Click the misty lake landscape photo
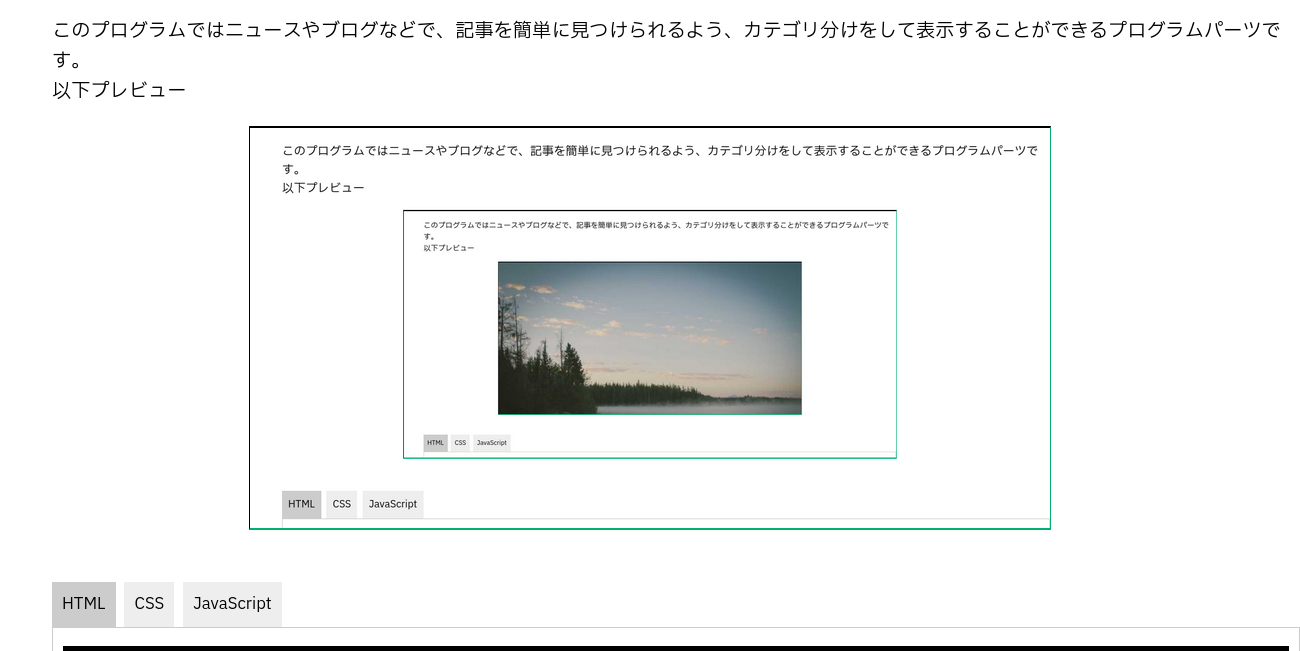Viewport: 1300px width, 651px height. coord(649,337)
